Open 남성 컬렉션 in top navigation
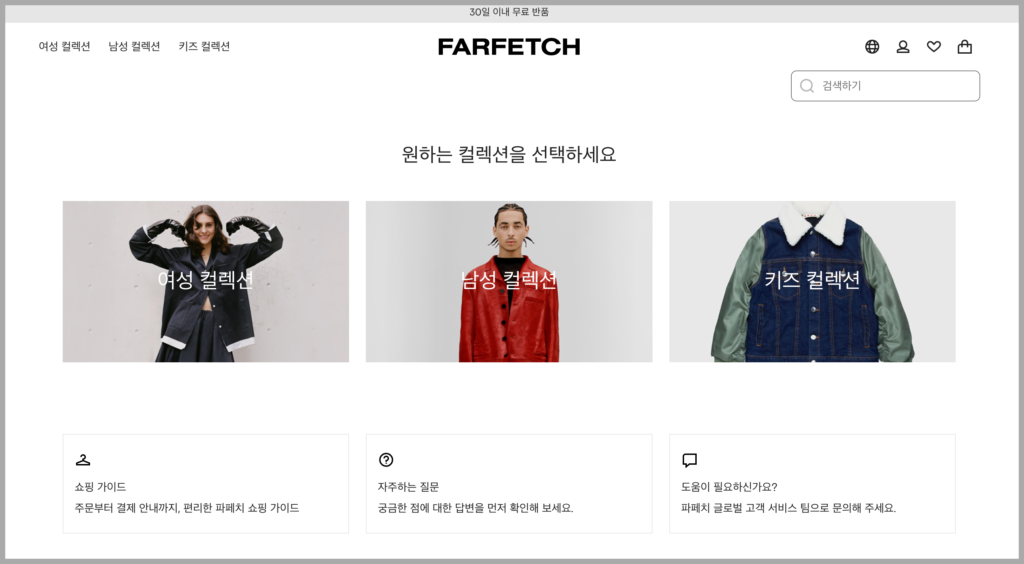Viewport: 1024px width, 564px height. [x=134, y=46]
